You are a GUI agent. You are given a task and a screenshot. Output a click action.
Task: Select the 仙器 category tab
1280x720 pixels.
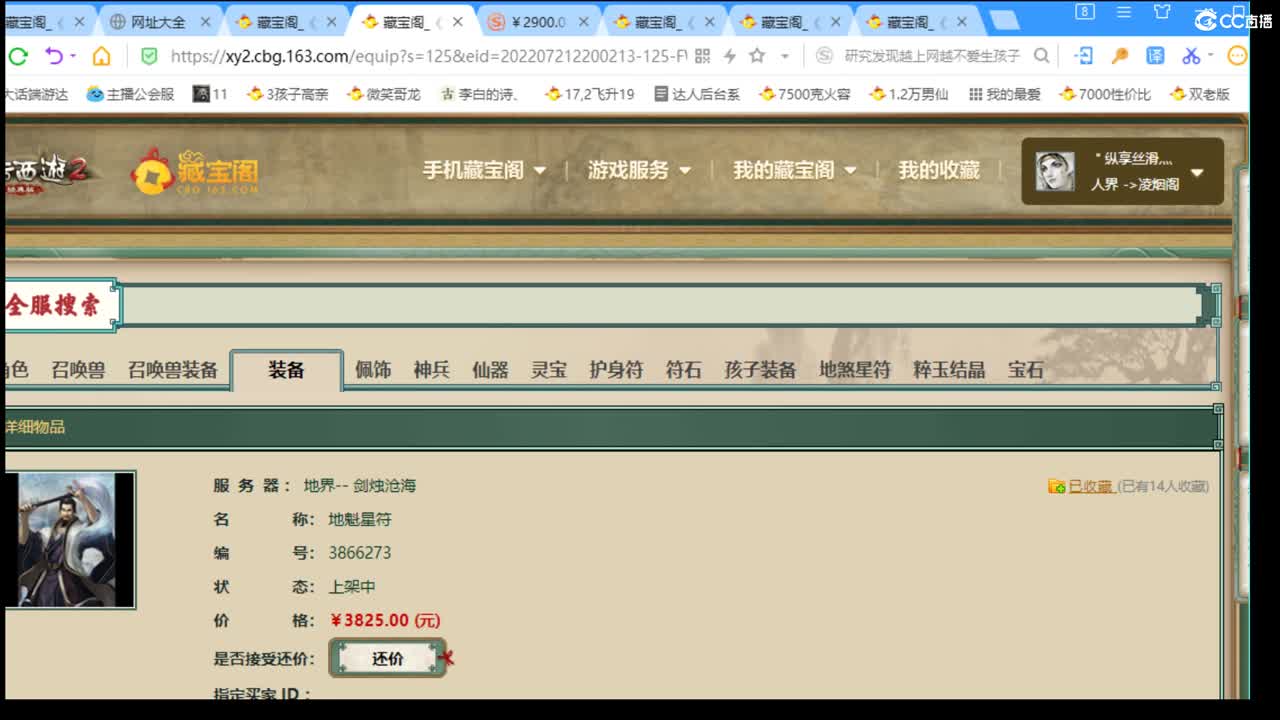point(490,370)
